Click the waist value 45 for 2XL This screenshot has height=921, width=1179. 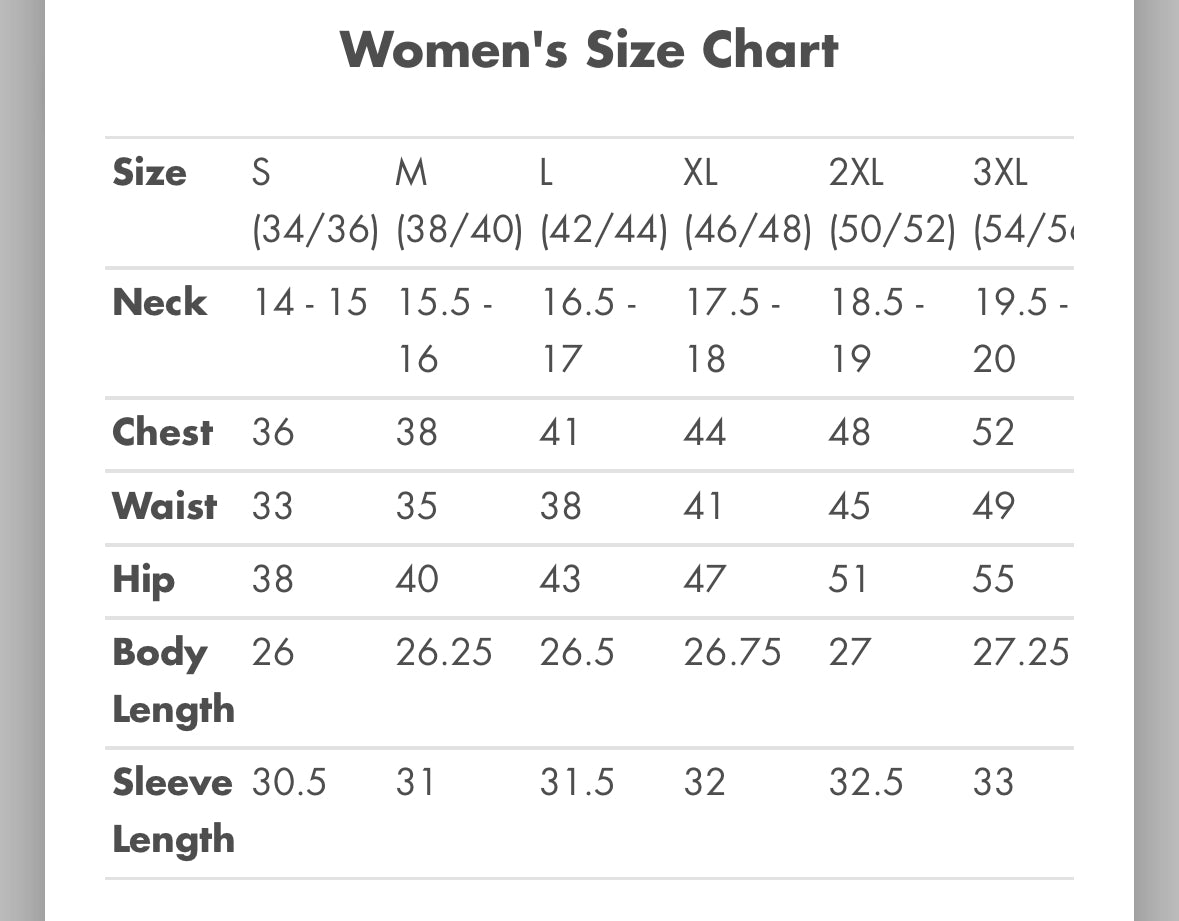coord(849,505)
